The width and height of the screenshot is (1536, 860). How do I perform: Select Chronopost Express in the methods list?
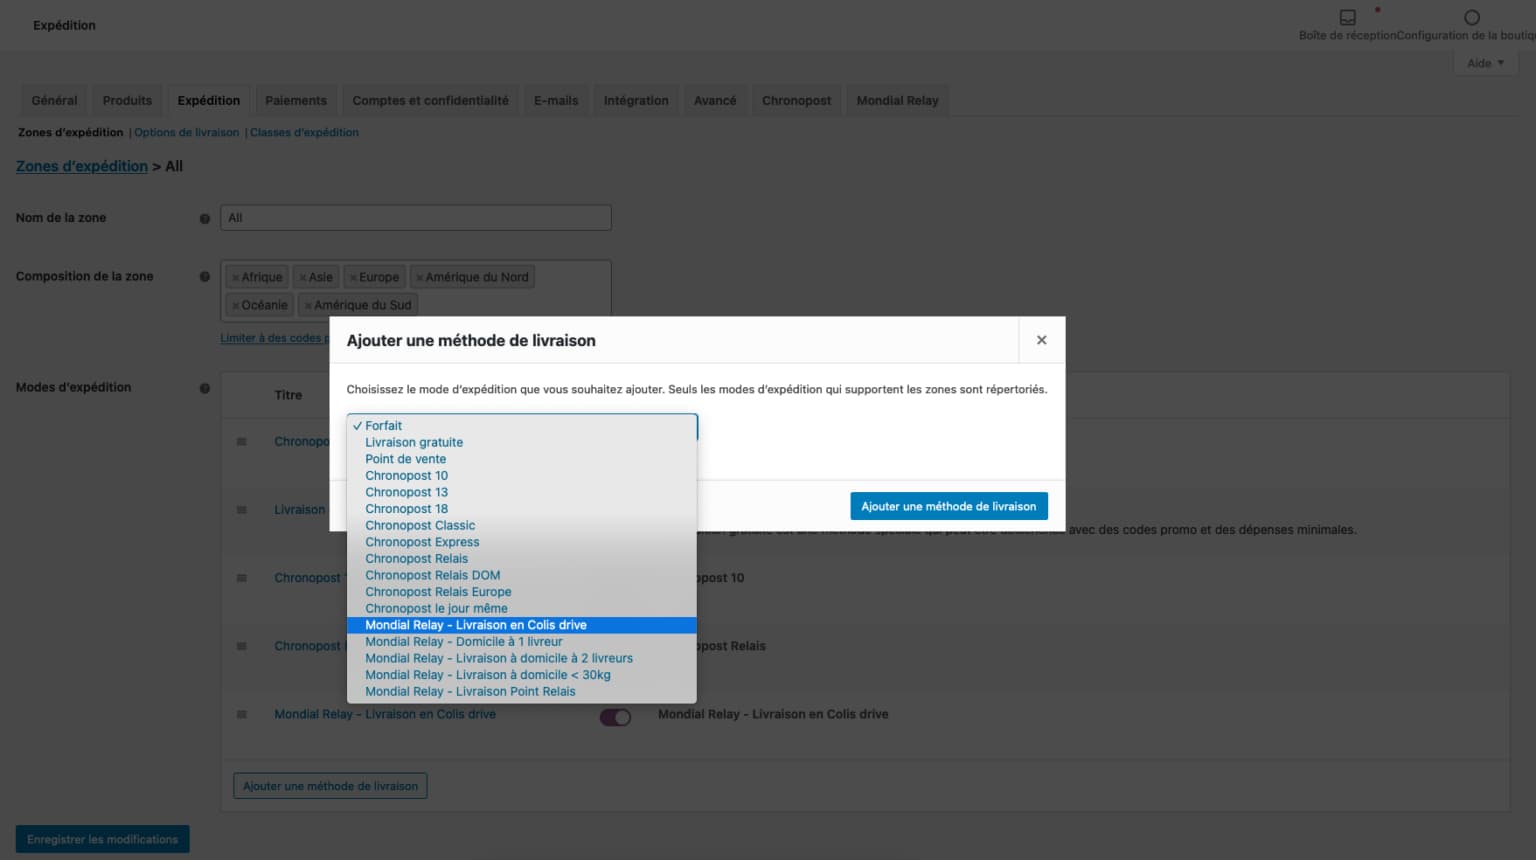coord(421,541)
